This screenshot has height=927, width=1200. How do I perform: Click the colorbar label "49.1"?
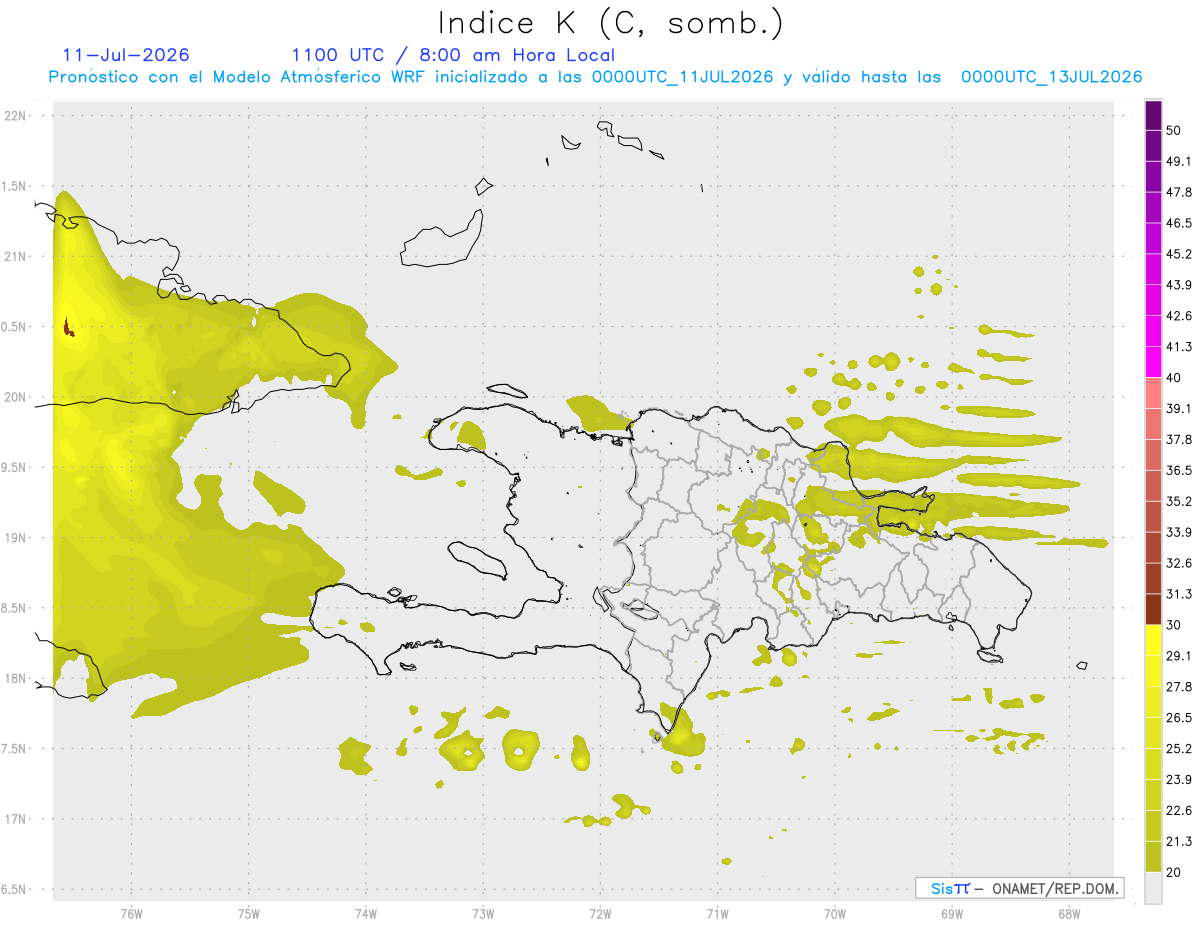(1179, 161)
